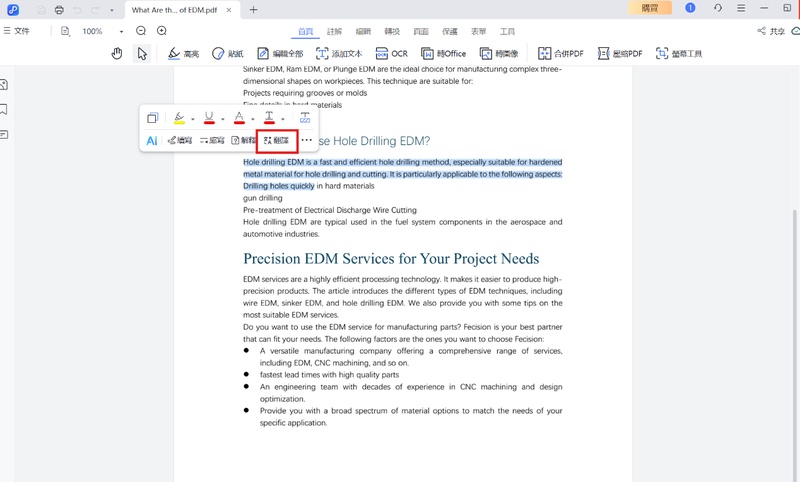The image size is (800, 482).
Task: Open the 文件 file menu
Action: click(16, 31)
